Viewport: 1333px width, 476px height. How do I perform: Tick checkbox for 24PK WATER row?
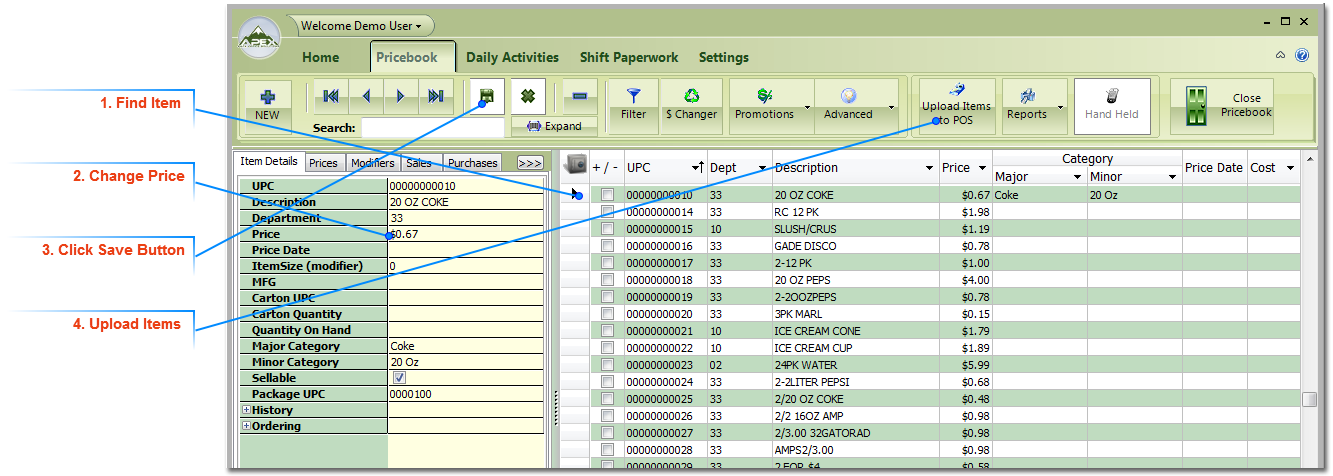[607, 365]
